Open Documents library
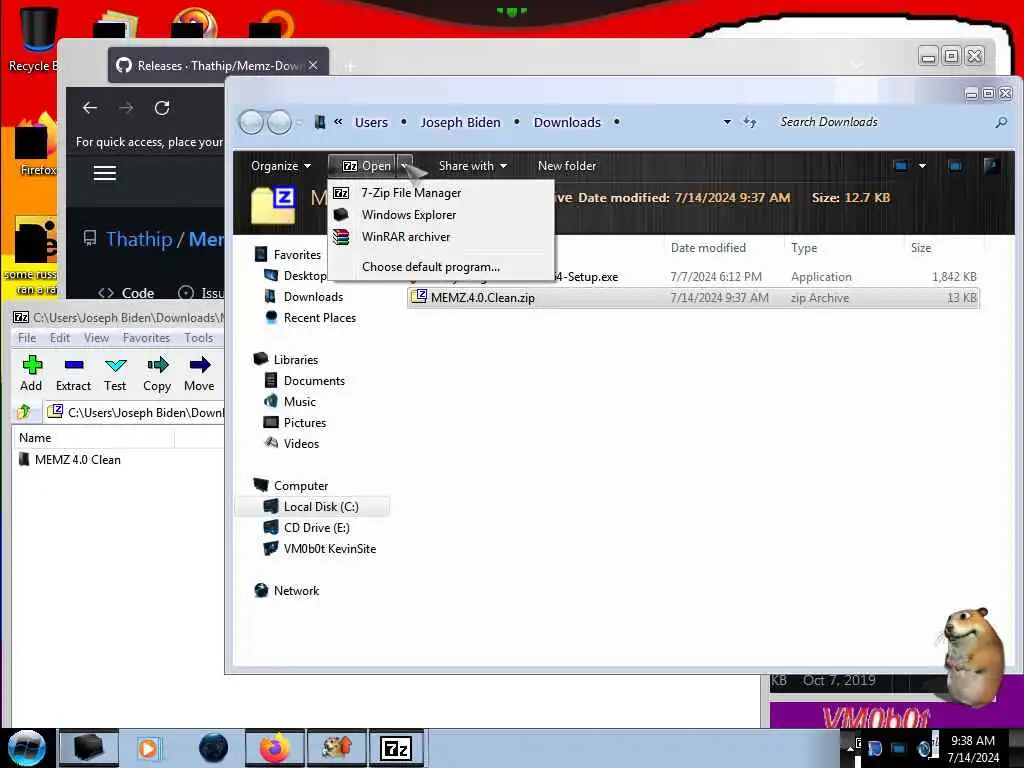Viewport: 1024px width, 768px height. 314,381
